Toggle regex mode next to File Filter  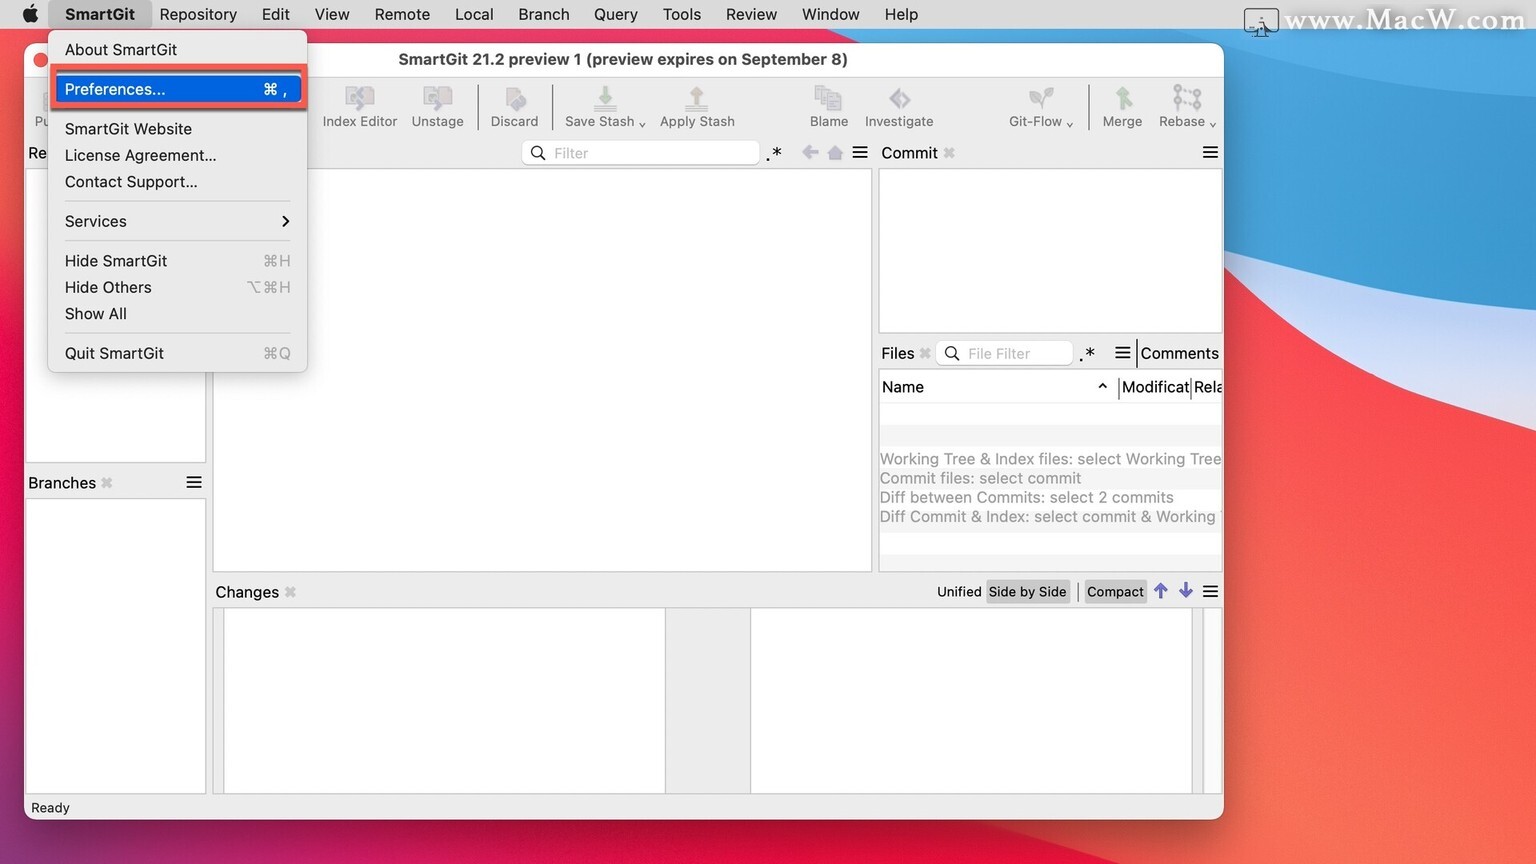[x=1087, y=353]
